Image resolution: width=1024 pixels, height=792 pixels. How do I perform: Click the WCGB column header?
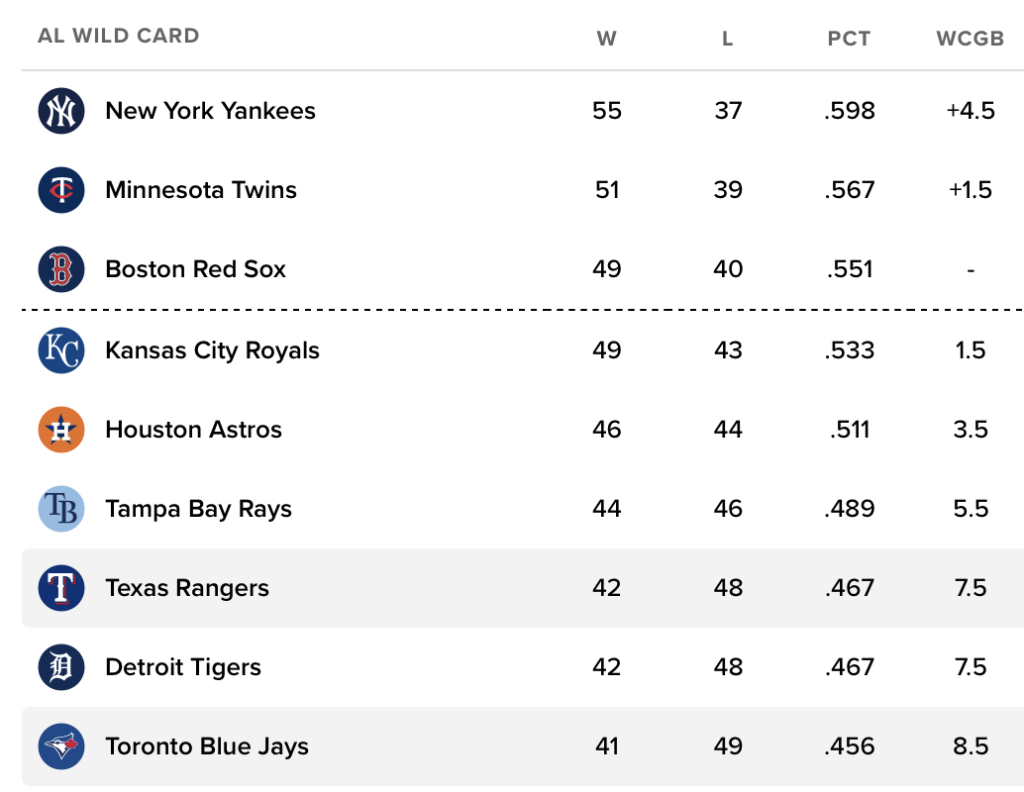969,39
